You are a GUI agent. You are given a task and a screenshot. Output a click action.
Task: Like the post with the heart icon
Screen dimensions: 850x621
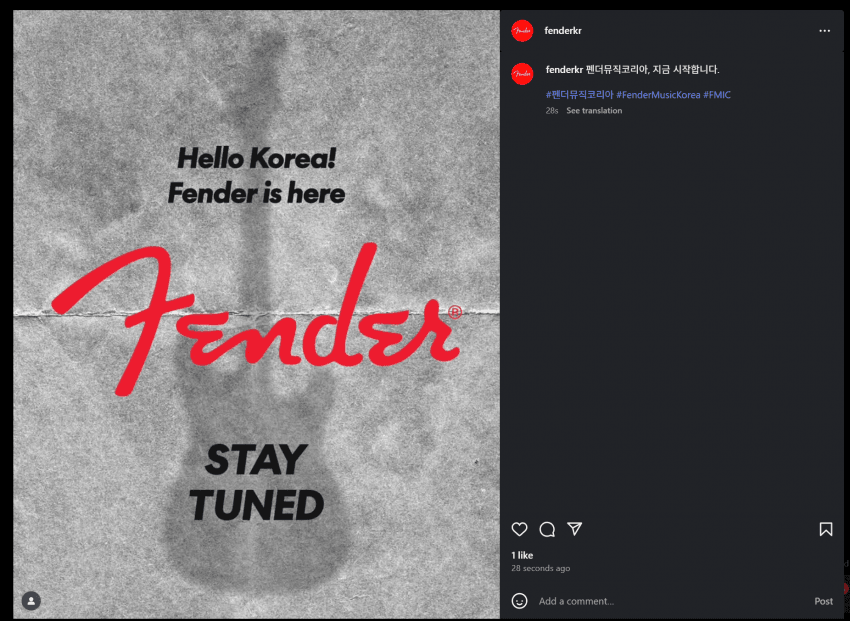(519, 529)
